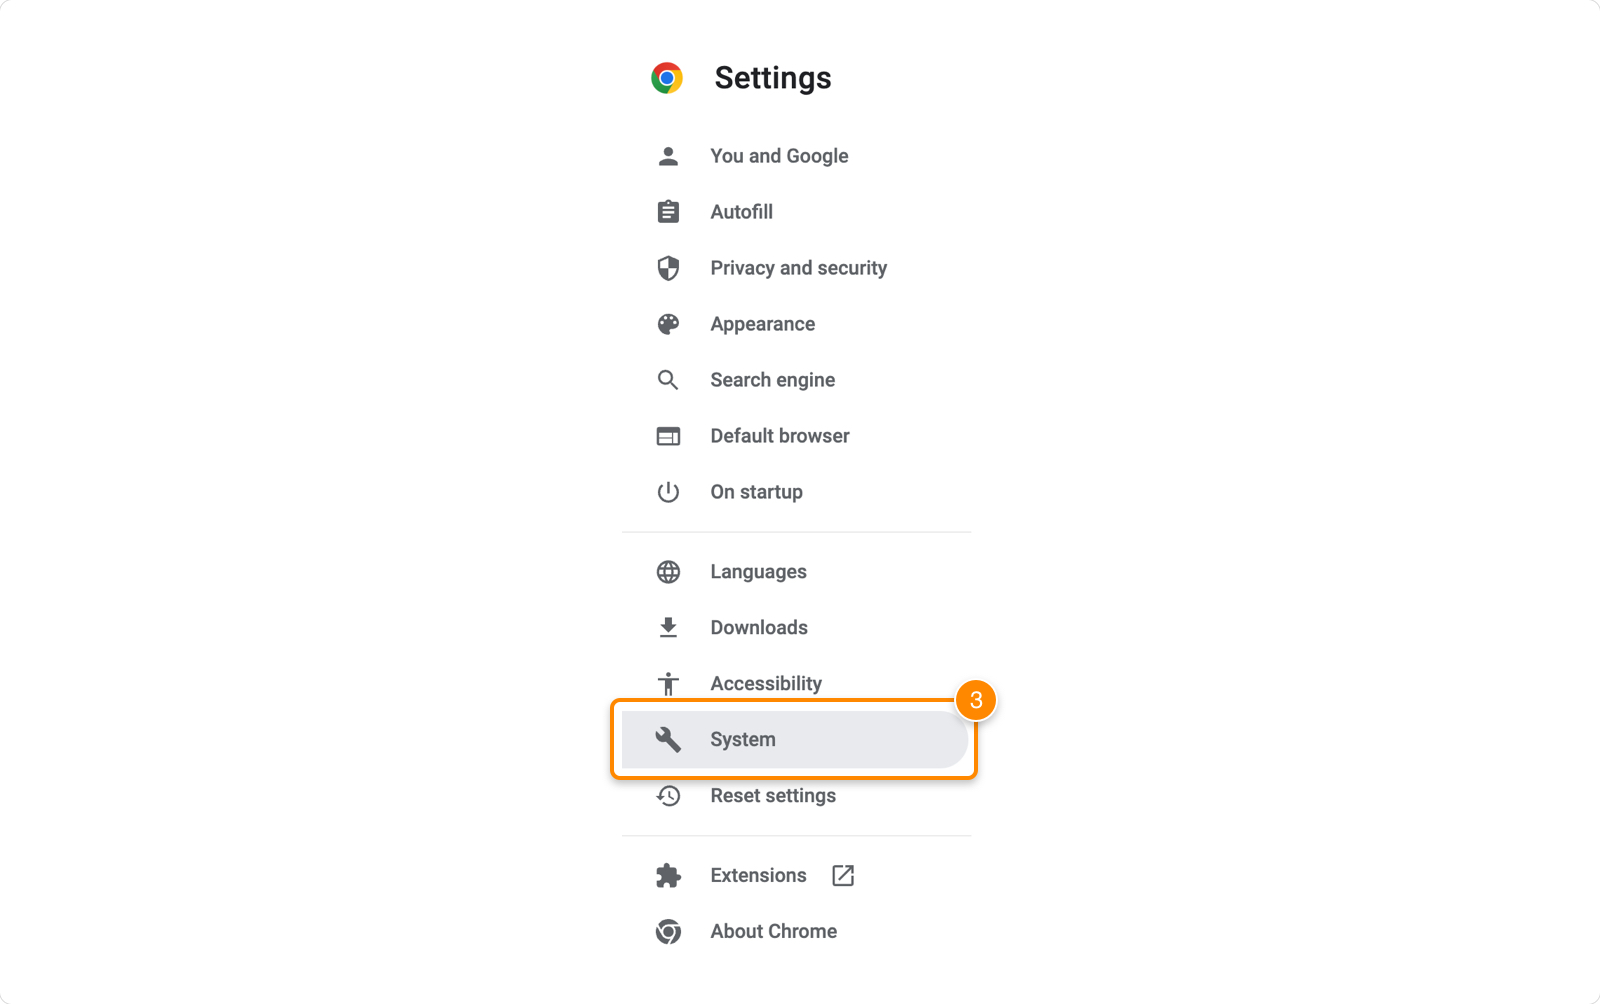Select the Privacy and security menu item
Viewport: 1600px width, 1004px height.
click(x=797, y=267)
